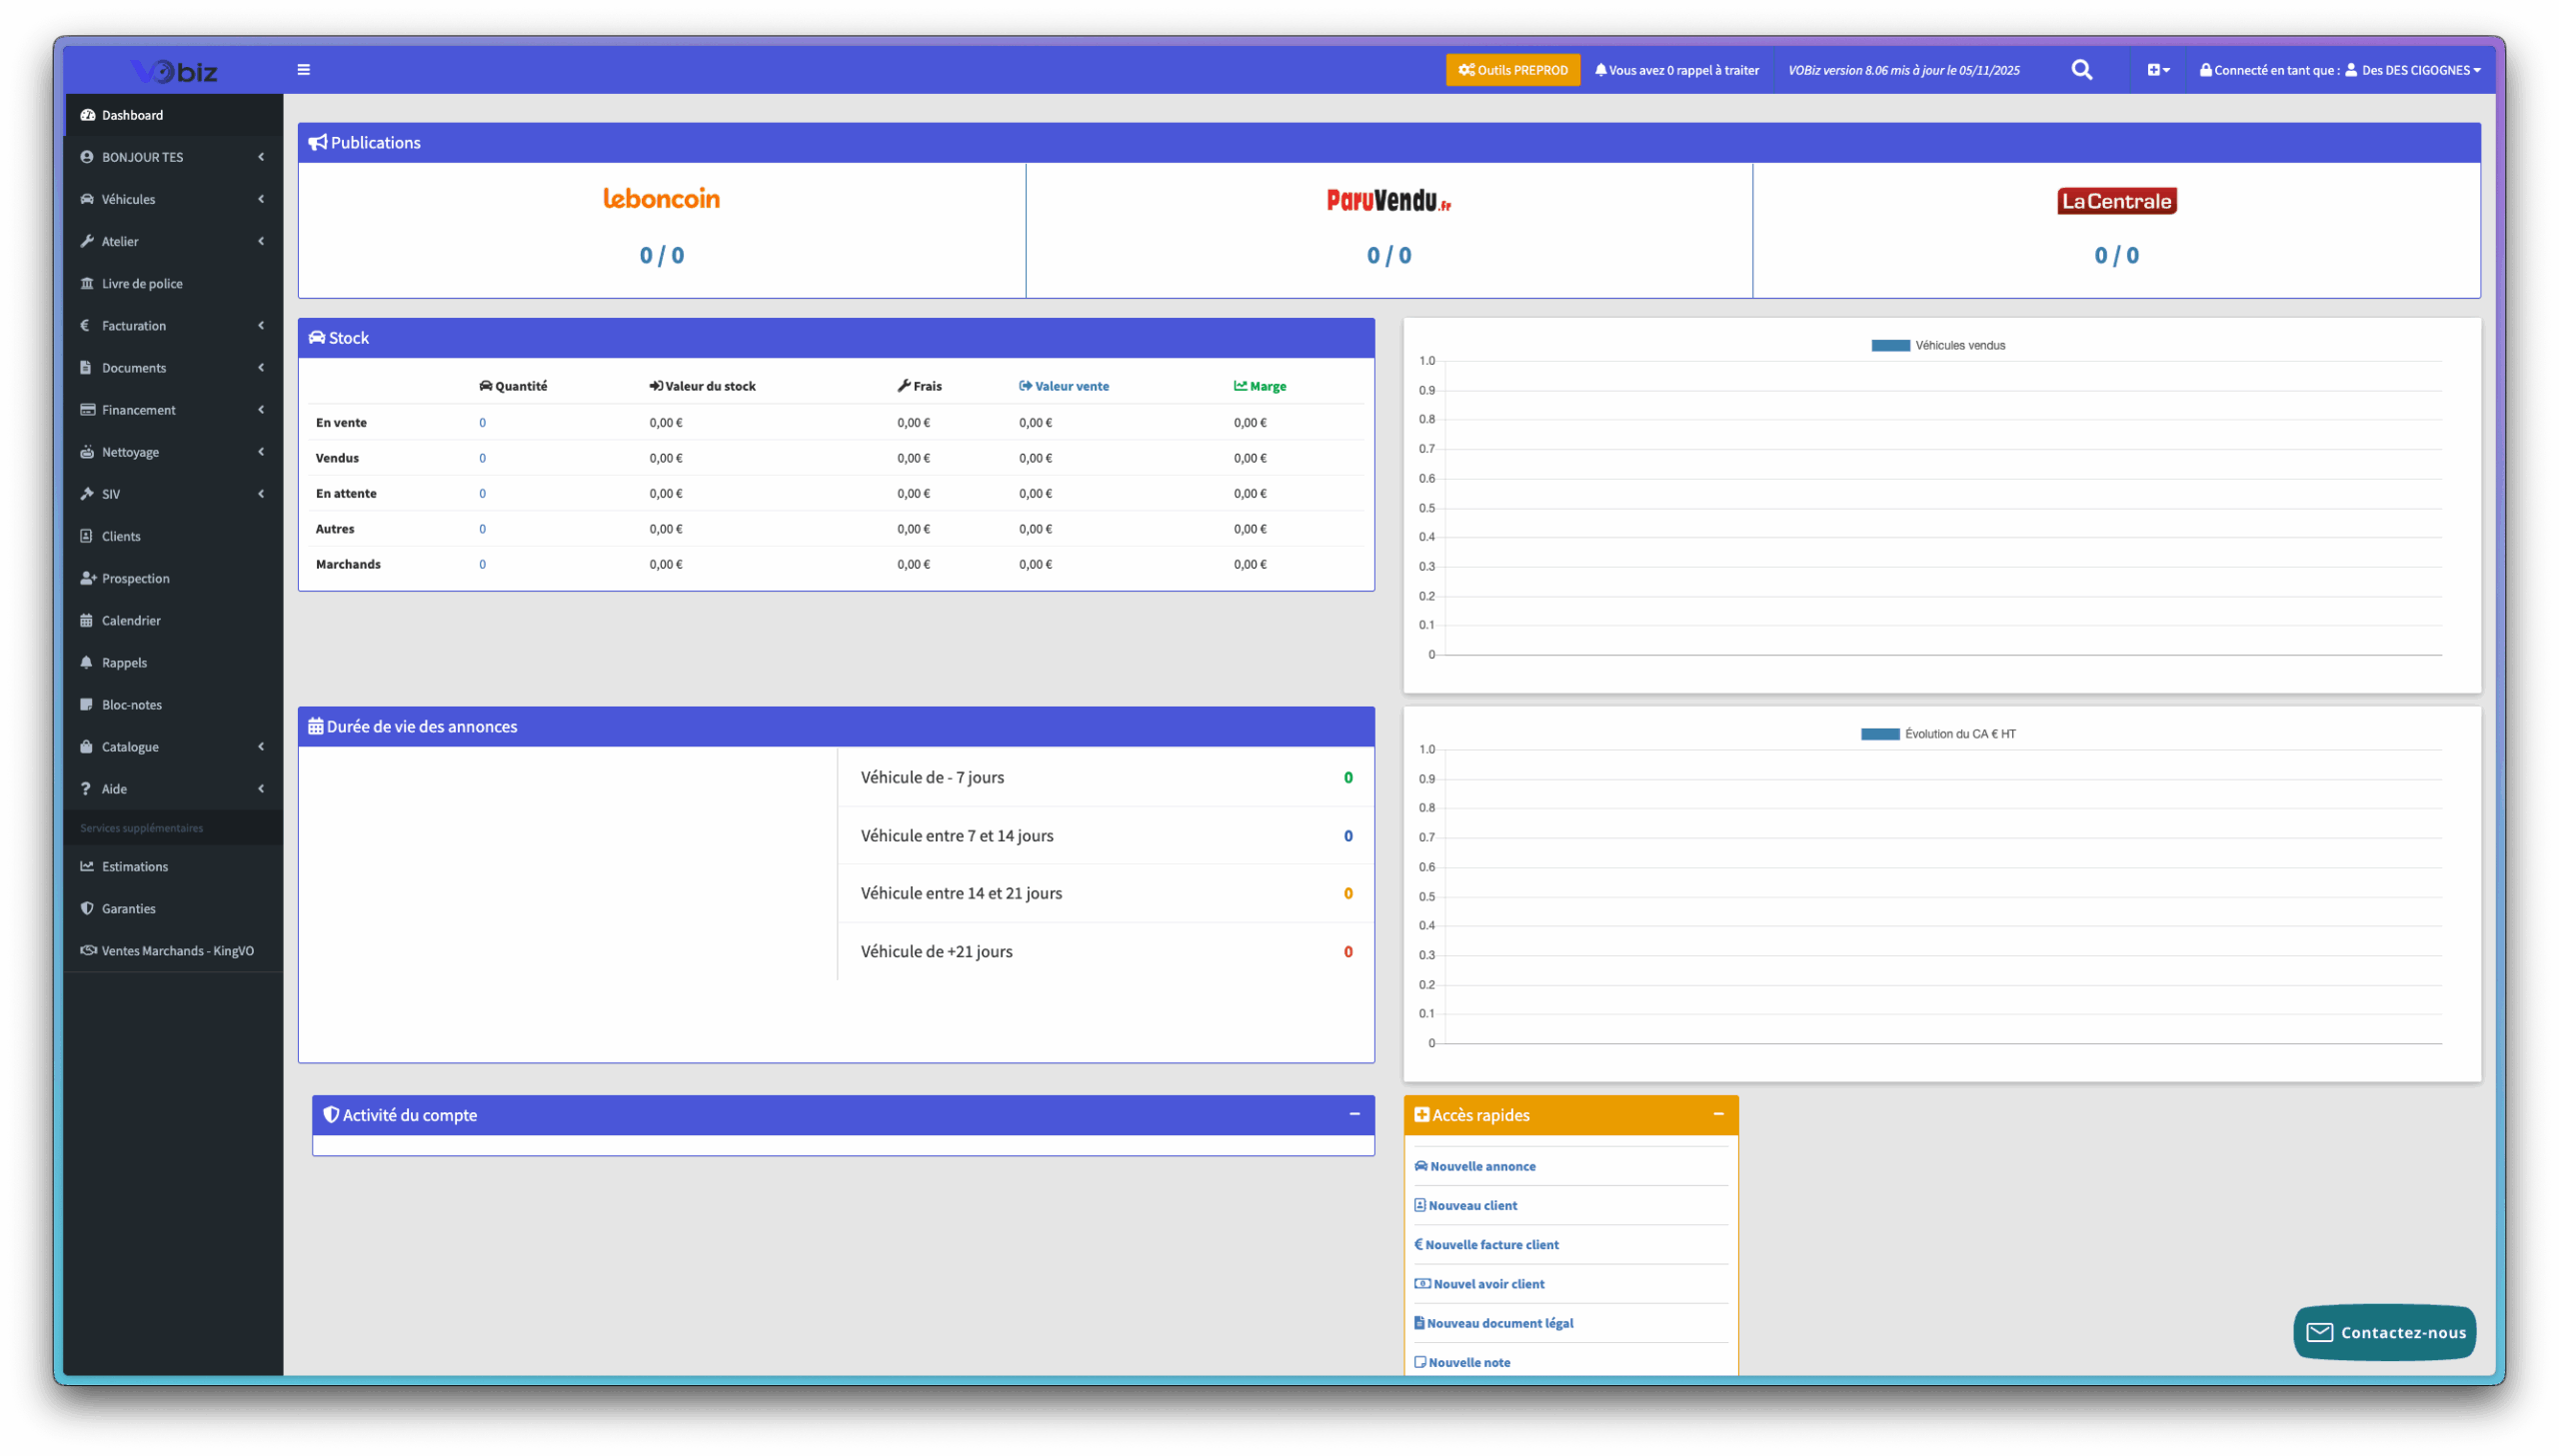
Task: Open the Prospection page
Action: click(x=135, y=578)
